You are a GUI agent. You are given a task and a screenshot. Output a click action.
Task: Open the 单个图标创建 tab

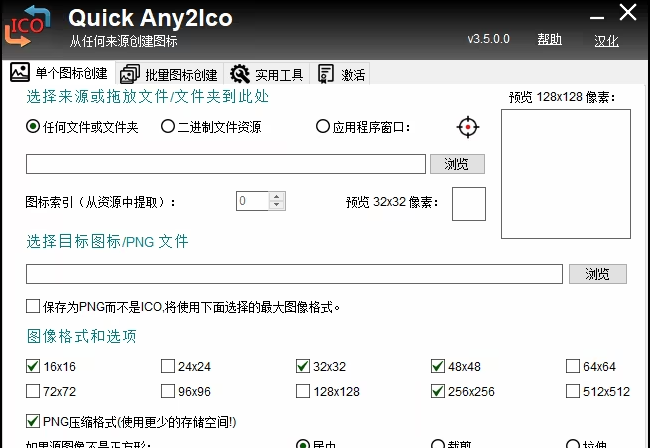59,73
